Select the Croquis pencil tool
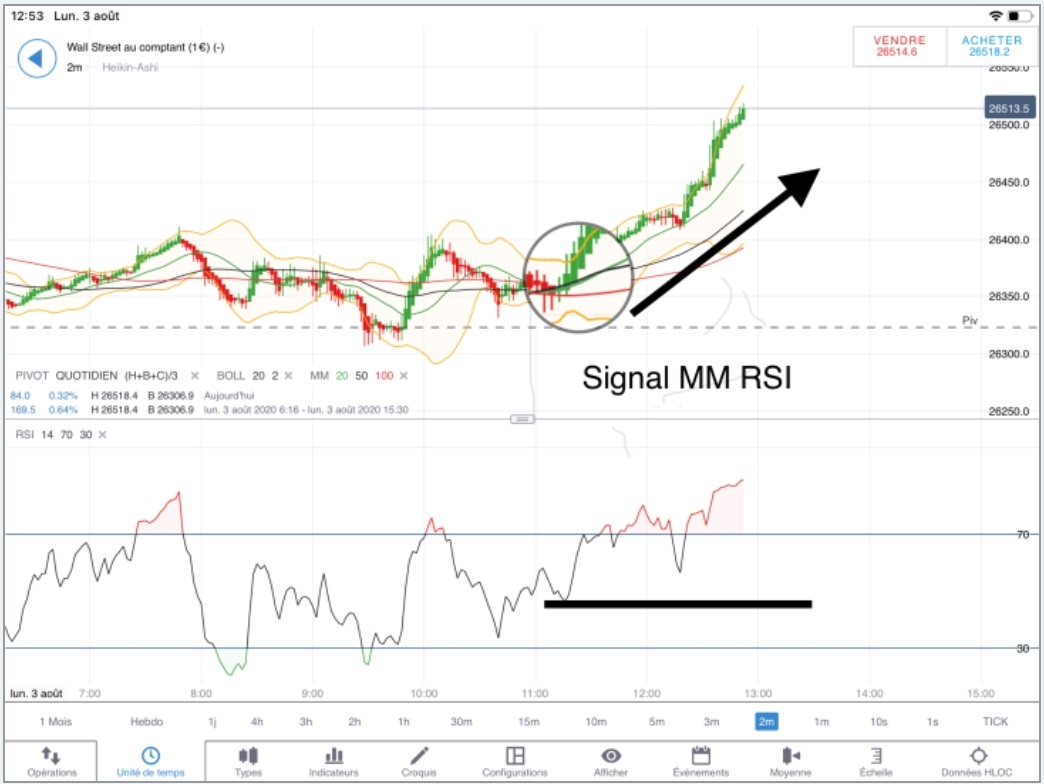Viewport: 1044px width, 784px height. [419, 755]
